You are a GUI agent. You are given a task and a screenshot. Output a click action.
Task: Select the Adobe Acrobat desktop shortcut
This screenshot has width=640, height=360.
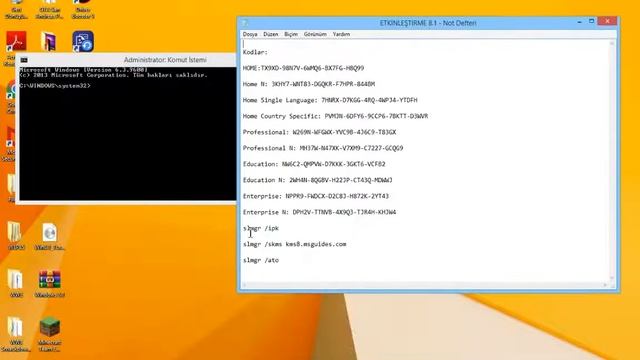16,42
